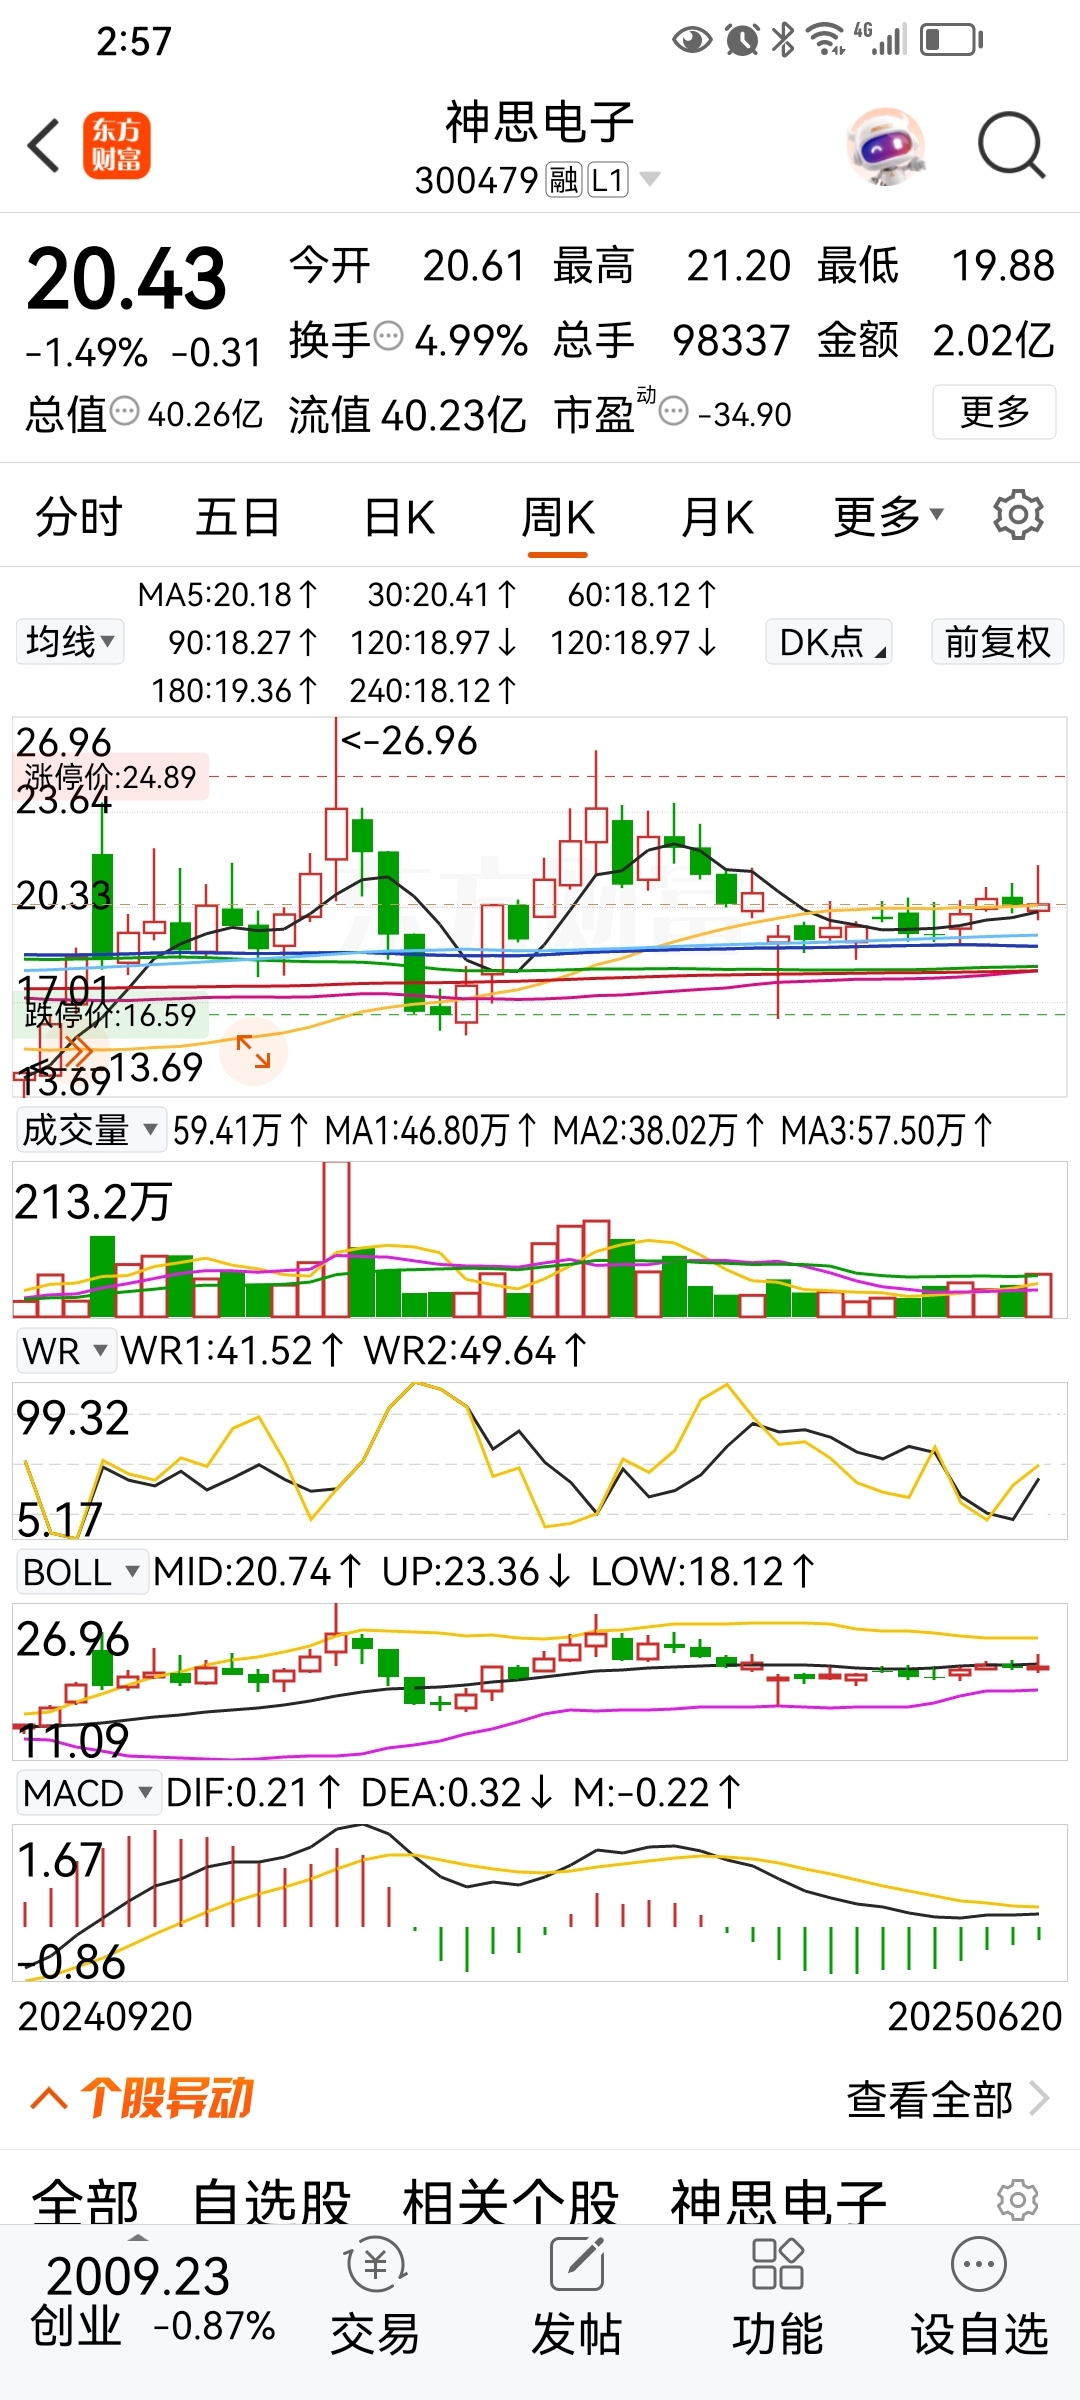Open the 前复权 adjustment selector
Viewport: 1080px width, 2400px height.
point(997,641)
